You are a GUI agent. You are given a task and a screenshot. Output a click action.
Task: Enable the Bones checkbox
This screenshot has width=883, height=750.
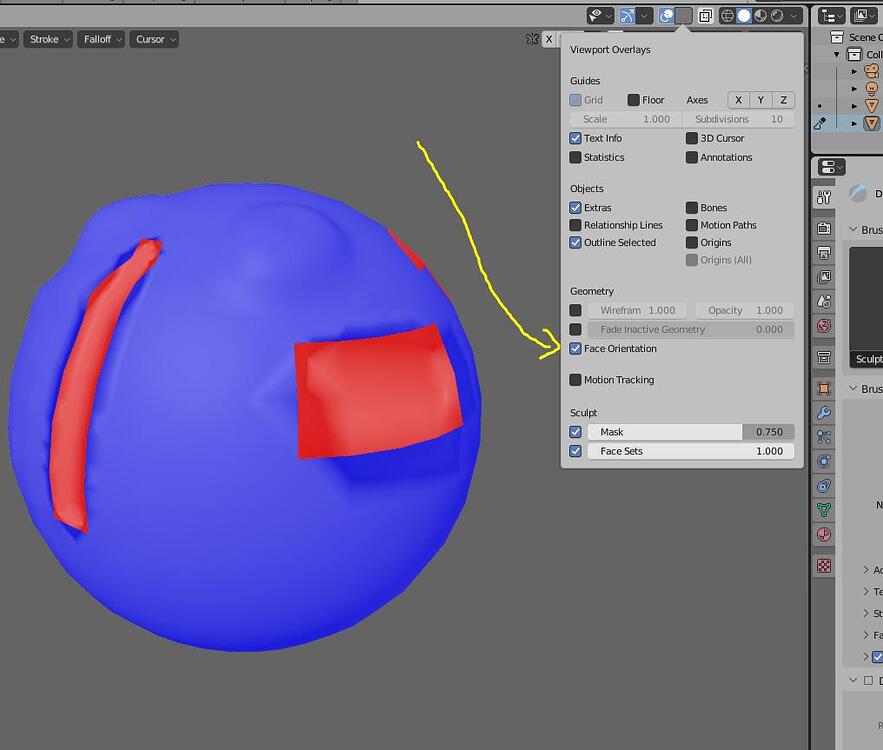(692, 207)
